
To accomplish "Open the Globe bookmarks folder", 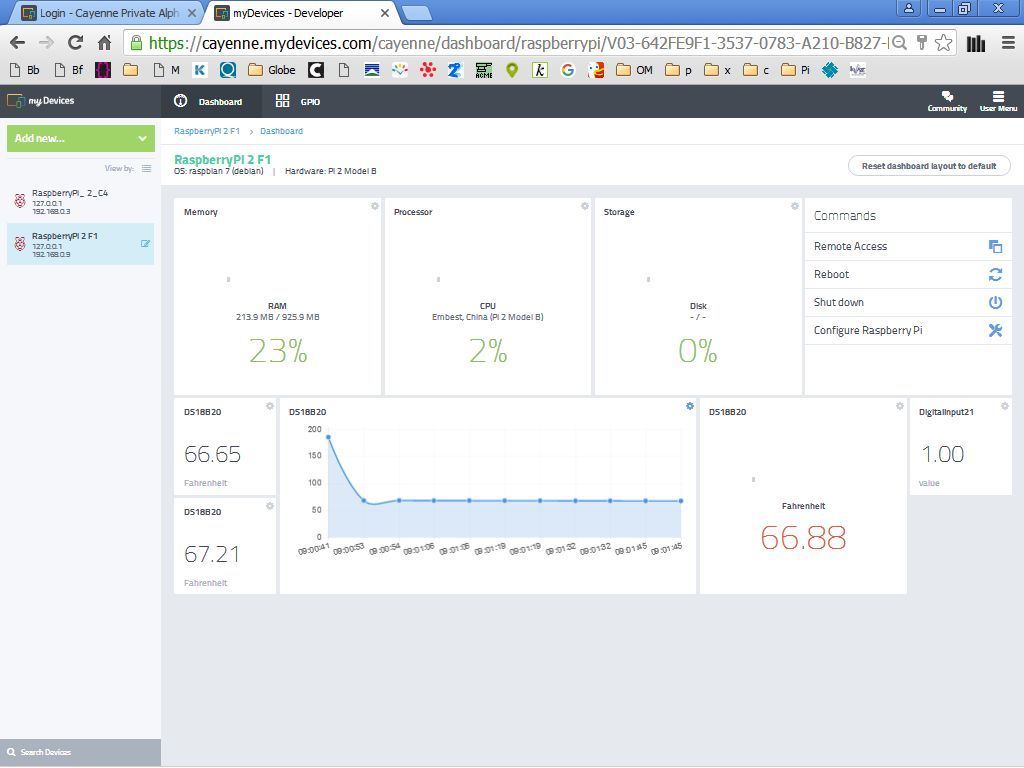I will coord(272,70).
